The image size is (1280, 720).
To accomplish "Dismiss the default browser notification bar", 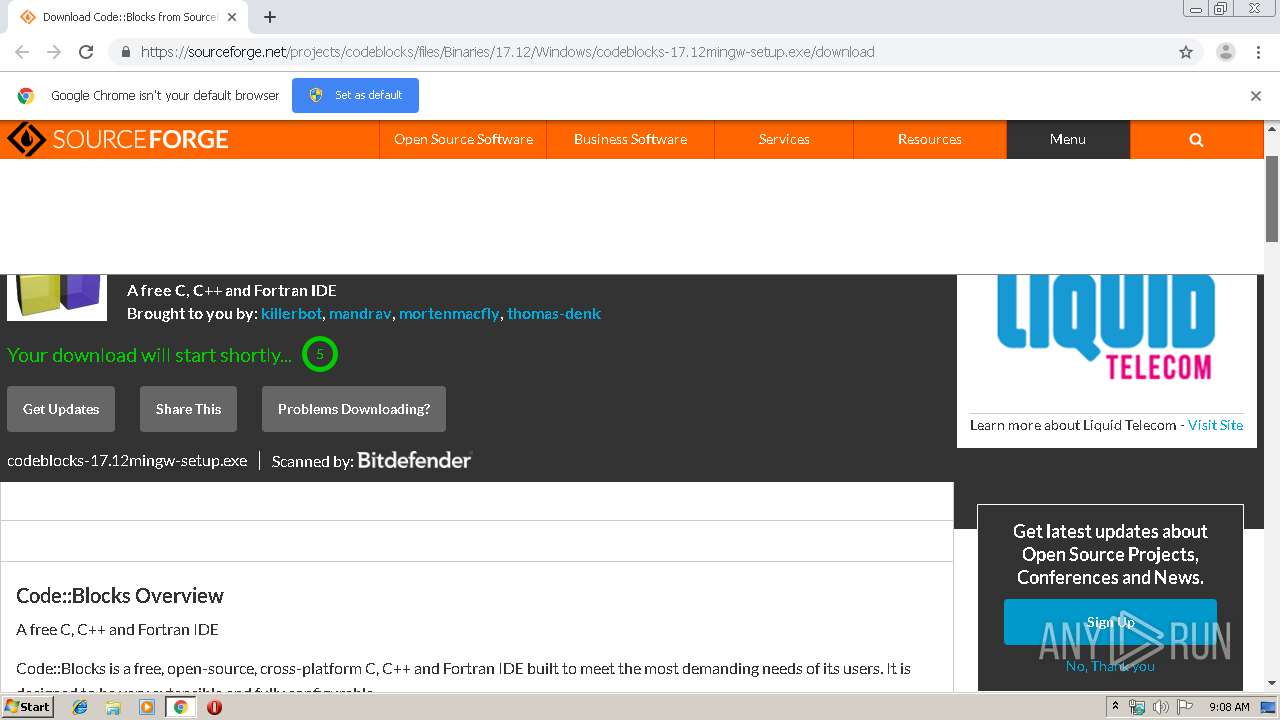I will [1256, 96].
